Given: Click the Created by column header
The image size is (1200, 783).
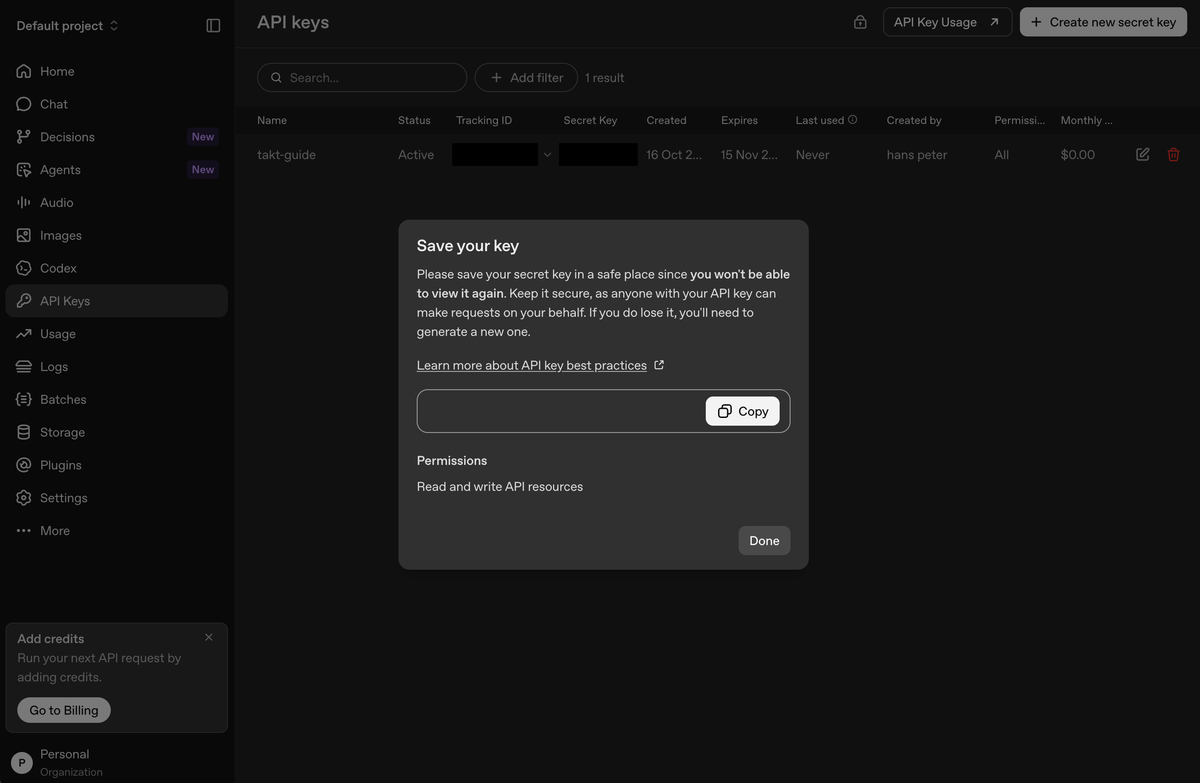Looking at the screenshot, I should tap(914, 120).
